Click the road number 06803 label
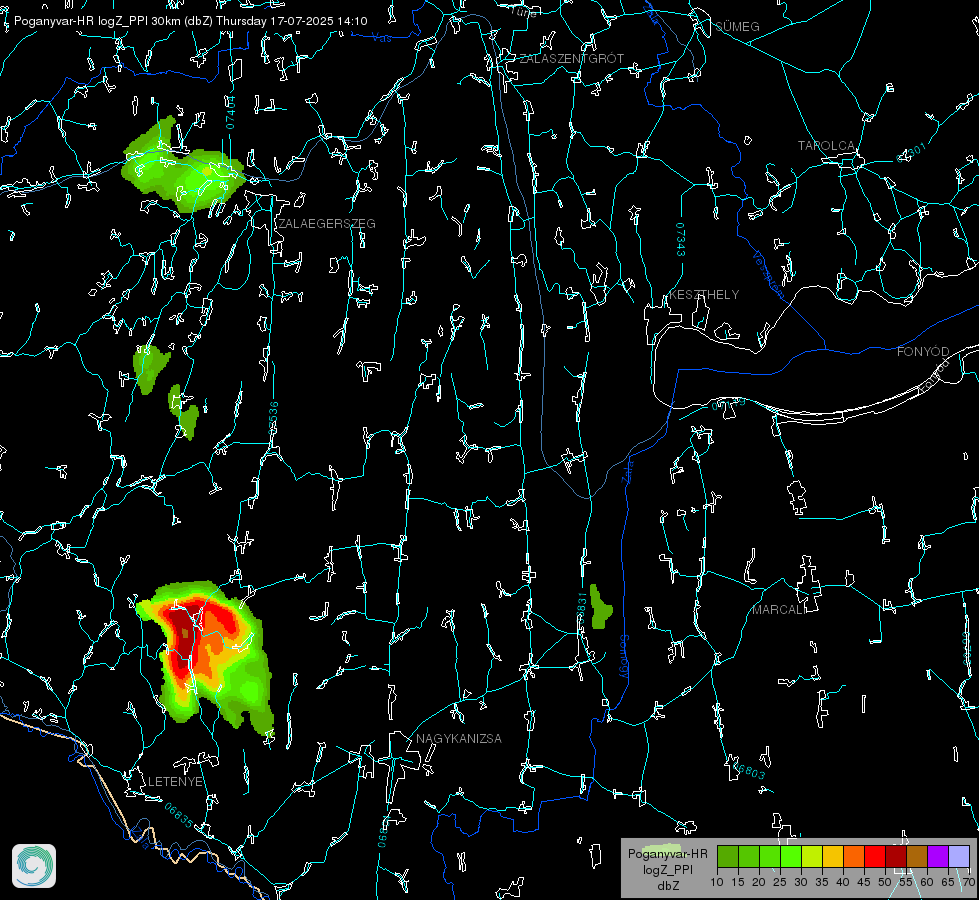This screenshot has width=979, height=900. (747, 770)
